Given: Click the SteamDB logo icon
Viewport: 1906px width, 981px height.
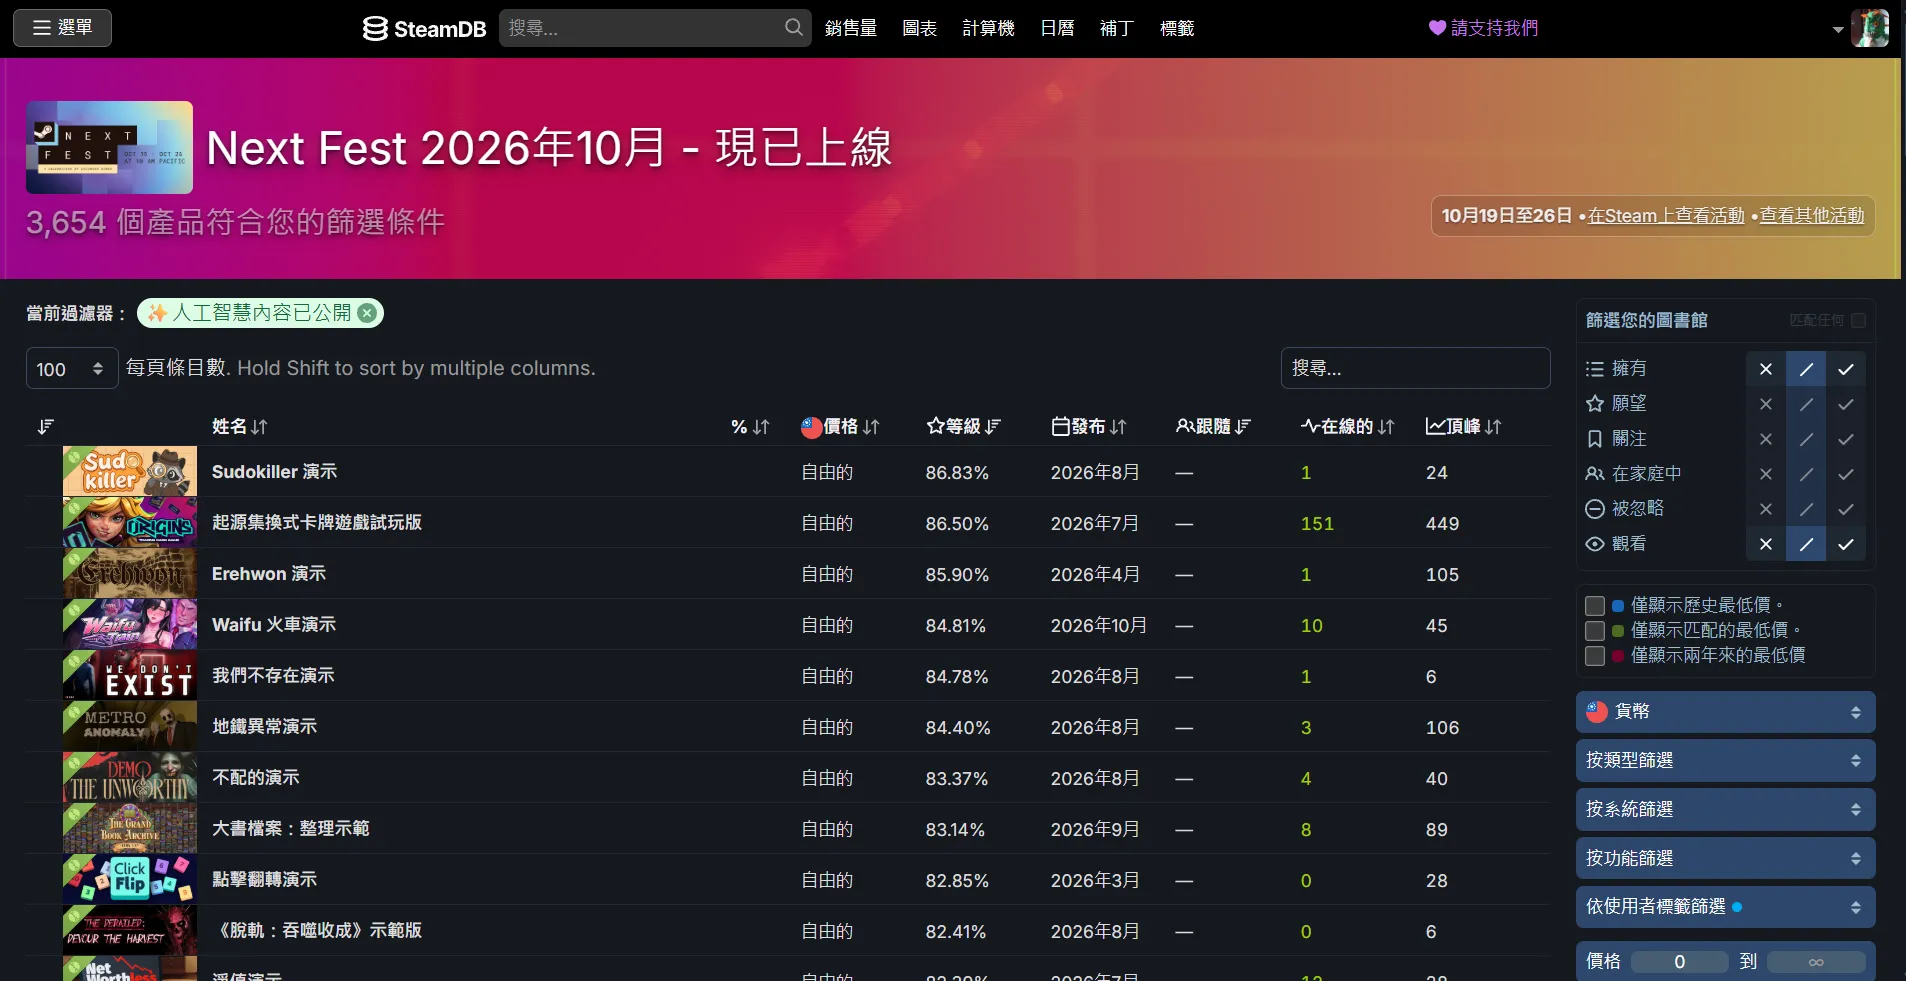Looking at the screenshot, I should pyautogui.click(x=375, y=29).
